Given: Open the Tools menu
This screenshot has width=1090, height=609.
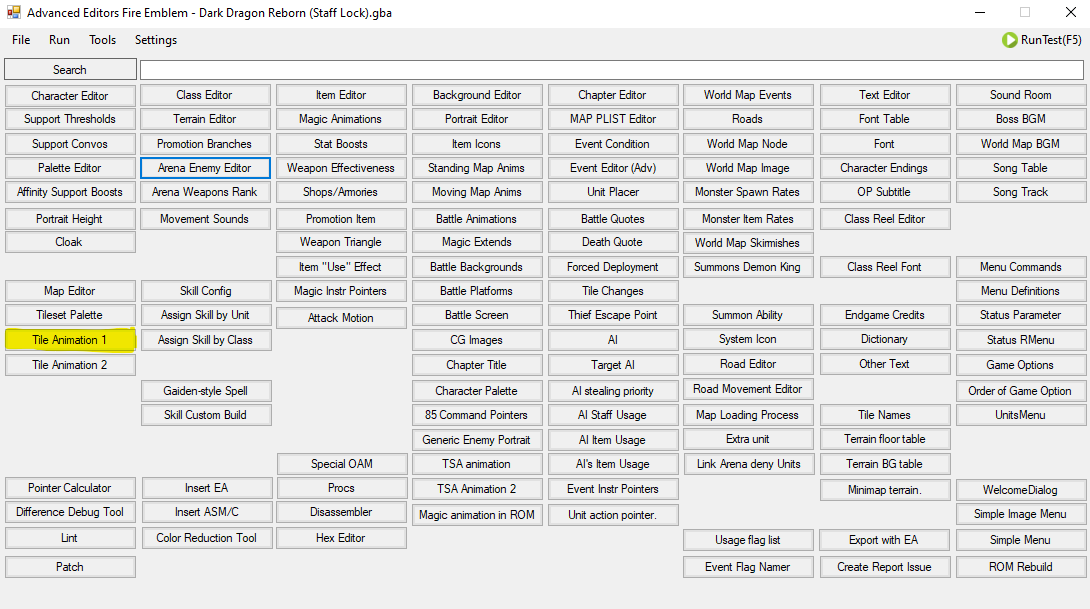Looking at the screenshot, I should [102, 40].
